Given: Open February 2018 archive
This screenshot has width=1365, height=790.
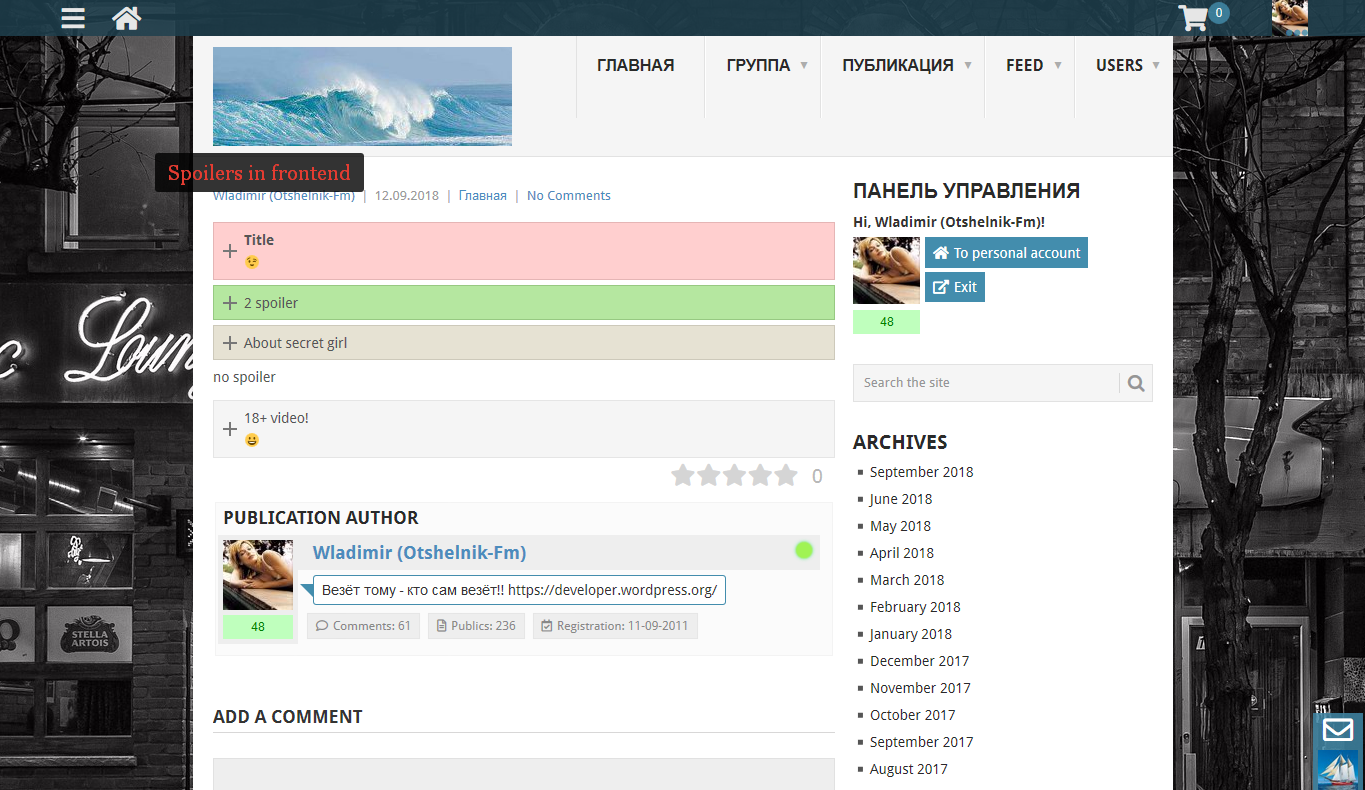Looking at the screenshot, I should pyautogui.click(x=915, y=607).
